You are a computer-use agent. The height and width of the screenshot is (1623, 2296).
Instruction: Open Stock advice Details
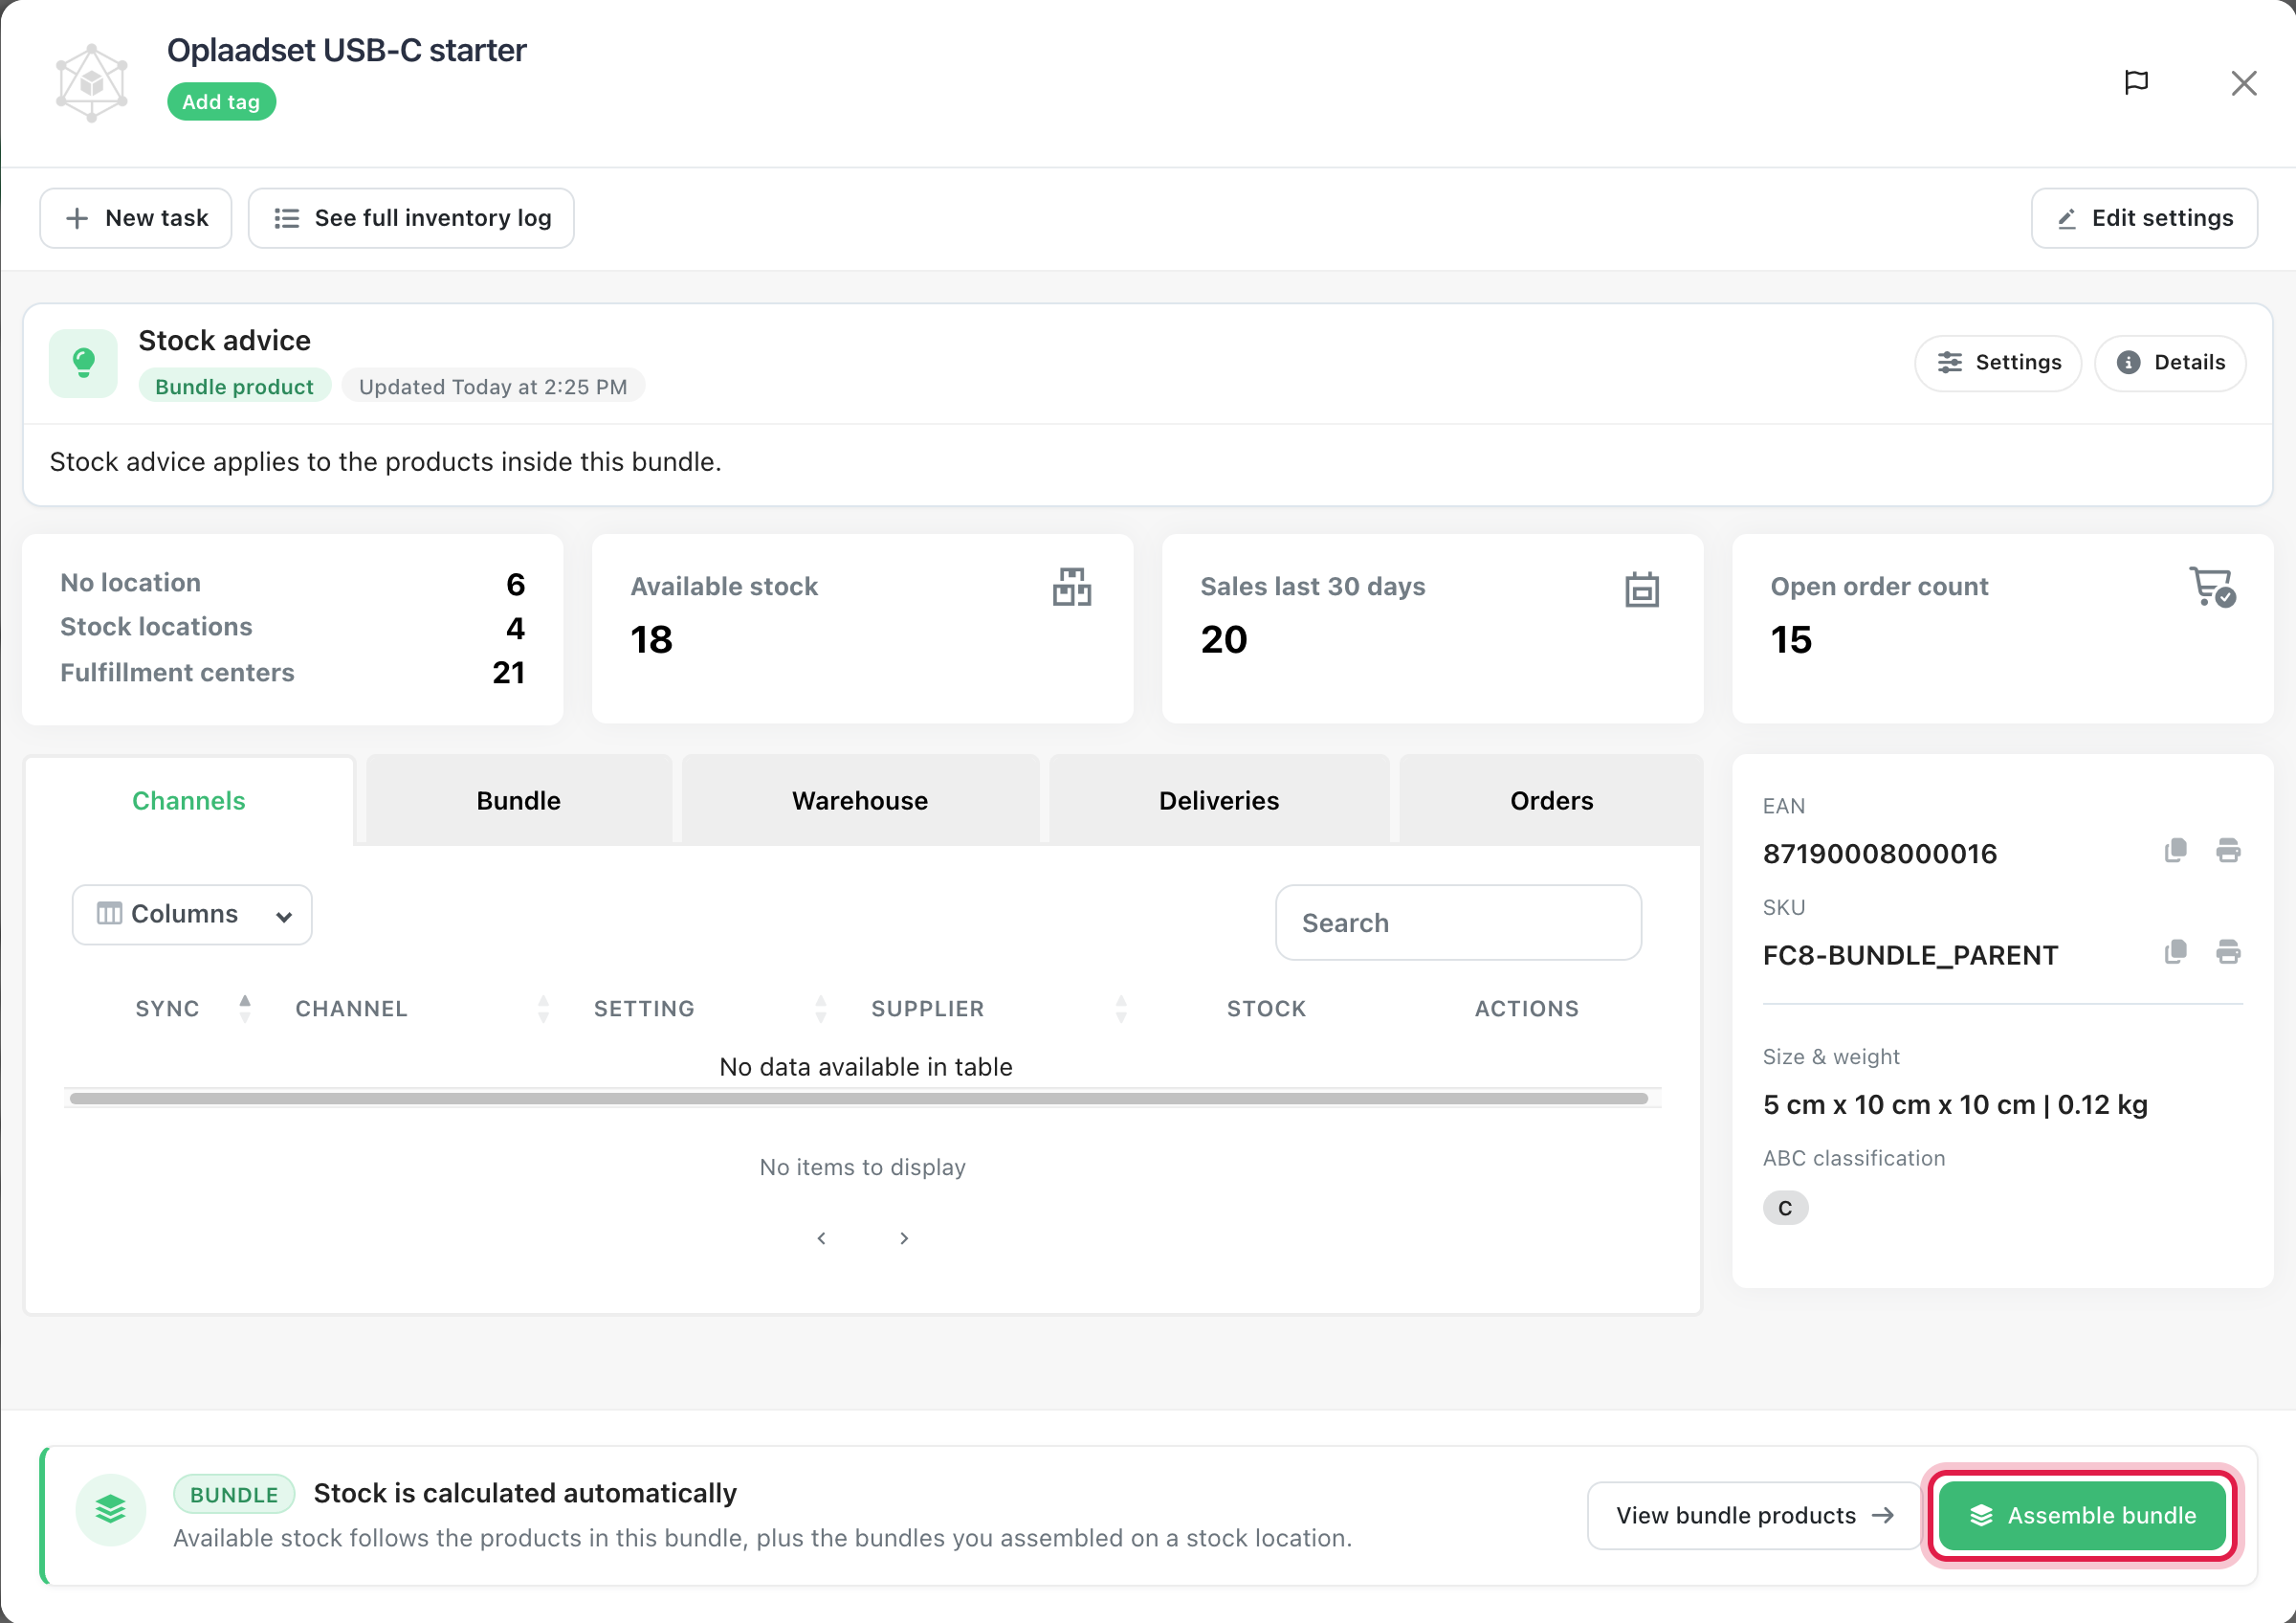pos(2170,363)
